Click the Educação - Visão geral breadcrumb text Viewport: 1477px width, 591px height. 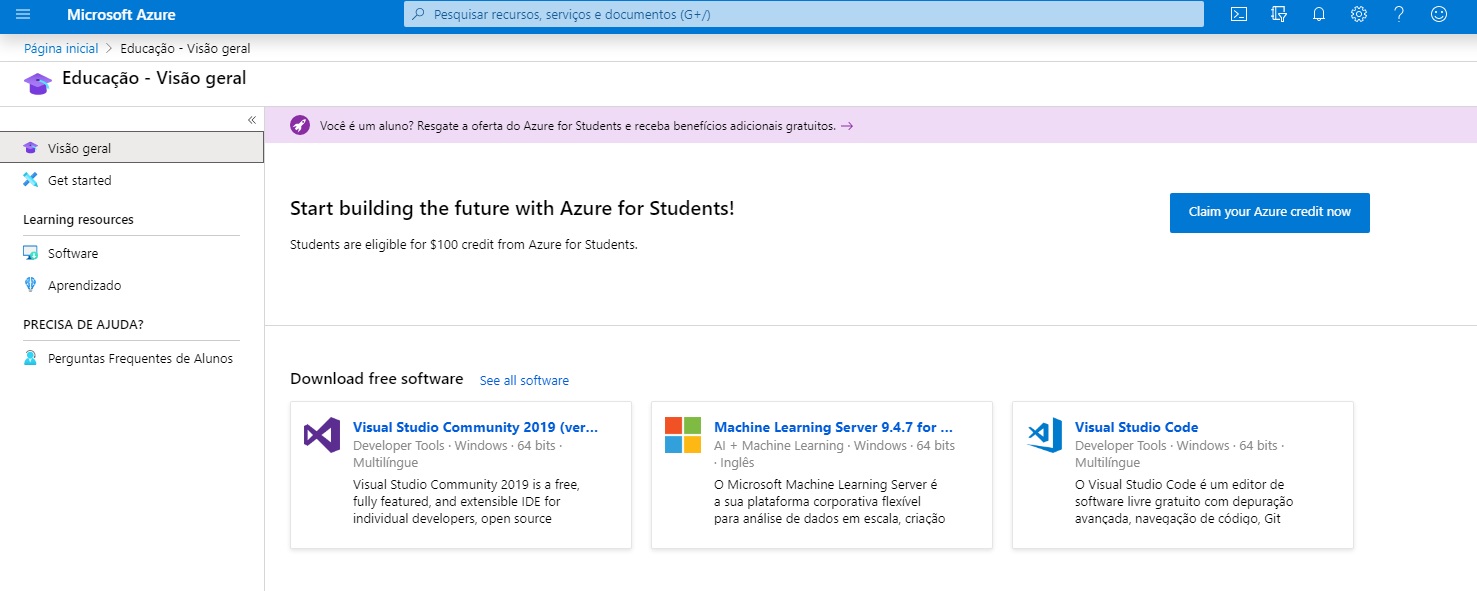(x=185, y=48)
